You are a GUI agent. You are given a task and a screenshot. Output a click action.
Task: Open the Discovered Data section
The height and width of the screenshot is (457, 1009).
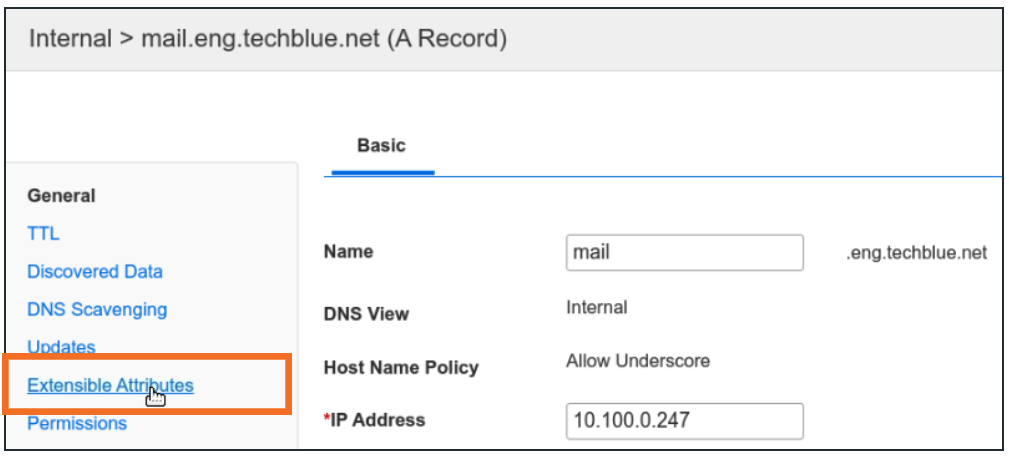coord(95,272)
